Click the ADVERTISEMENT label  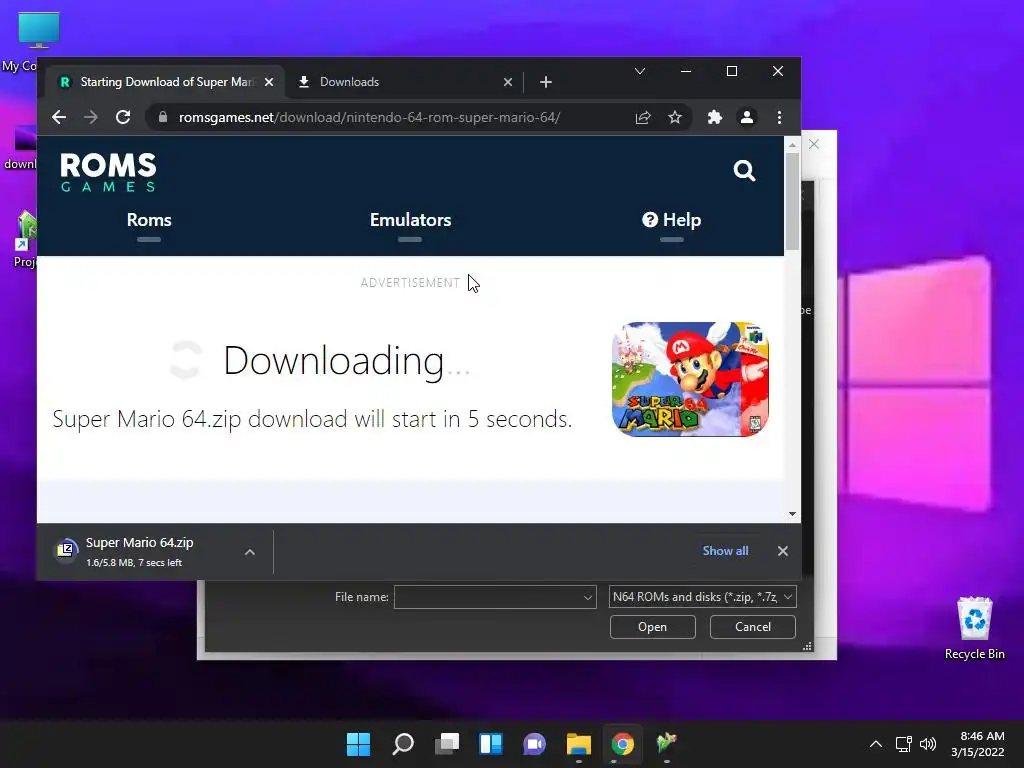[410, 283]
